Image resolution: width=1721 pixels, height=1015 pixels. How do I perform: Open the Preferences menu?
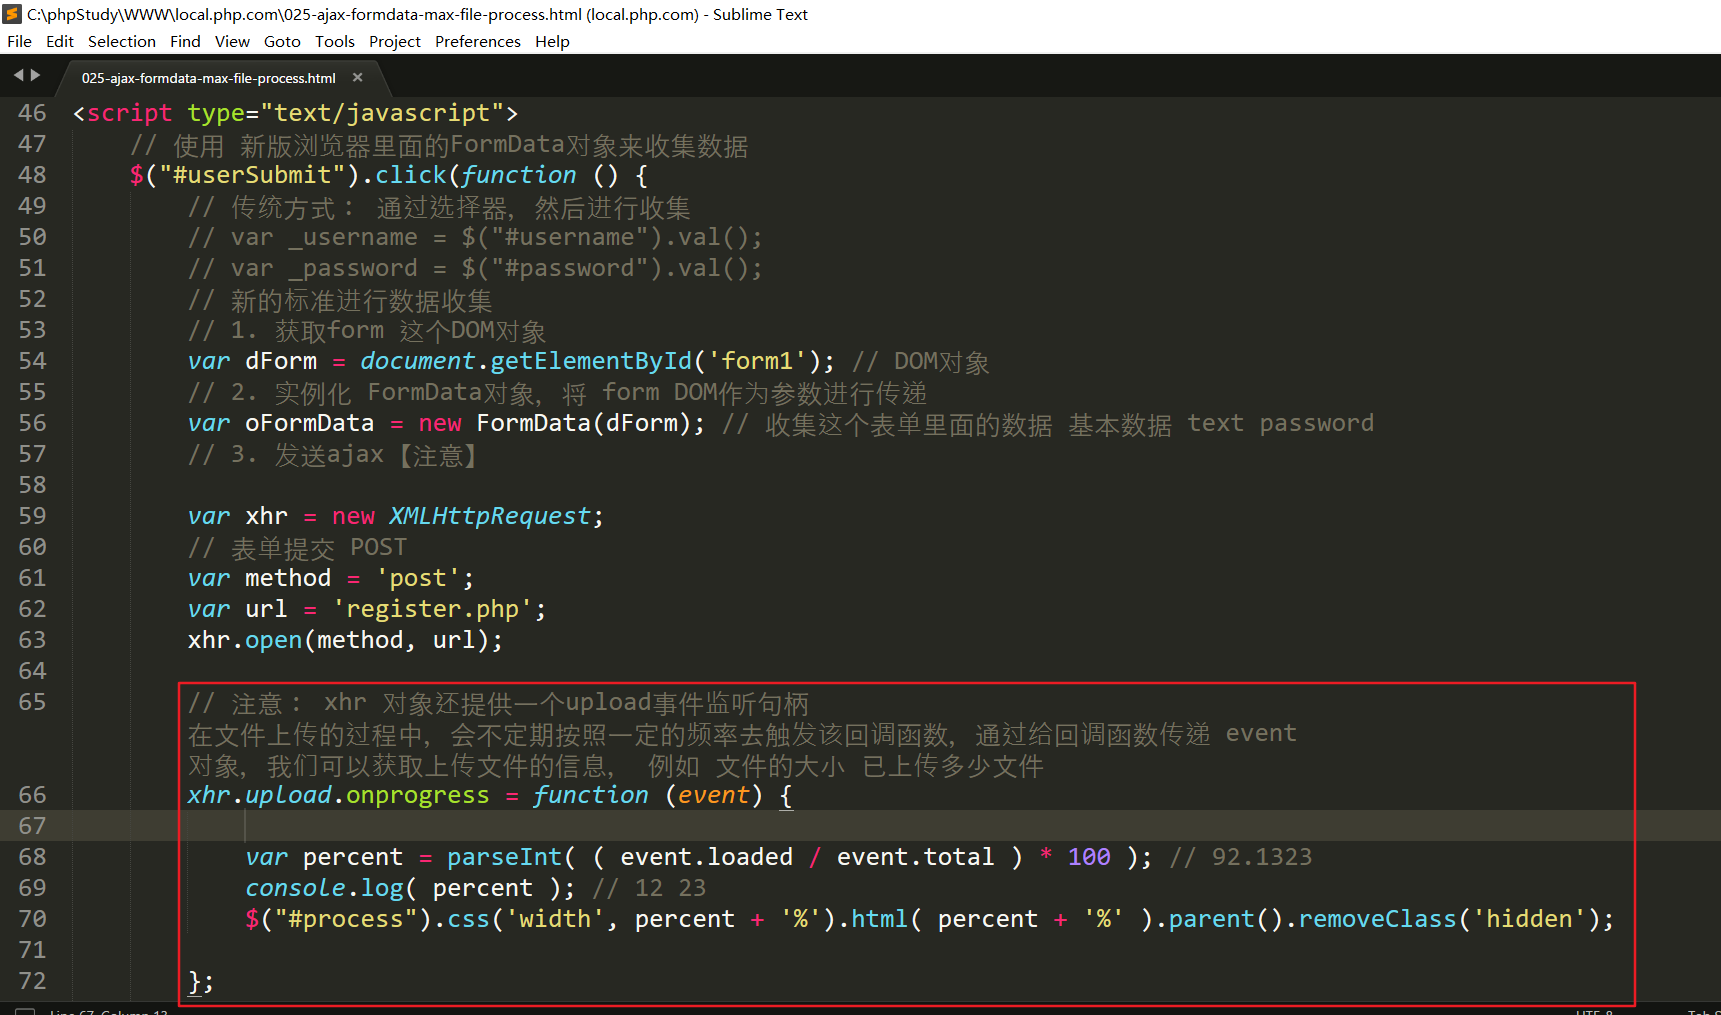(x=477, y=42)
